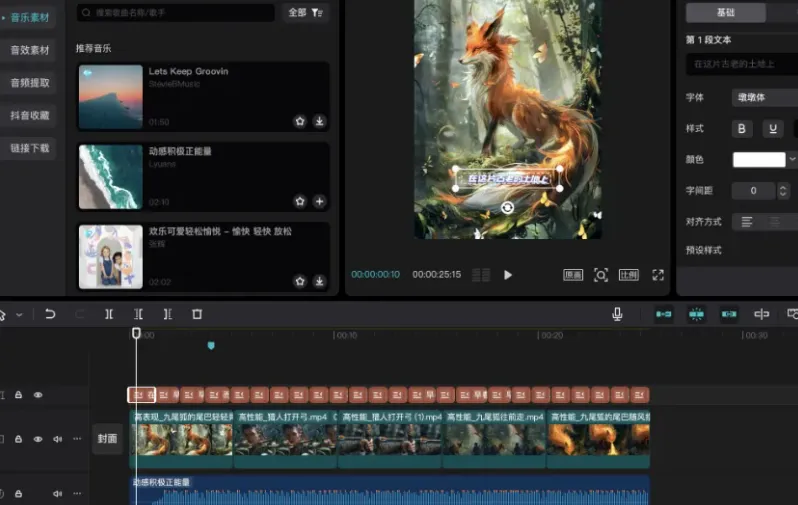798x505 pixels.
Task: Undo the last edit in the timeline toolbar
Action: tap(50, 314)
